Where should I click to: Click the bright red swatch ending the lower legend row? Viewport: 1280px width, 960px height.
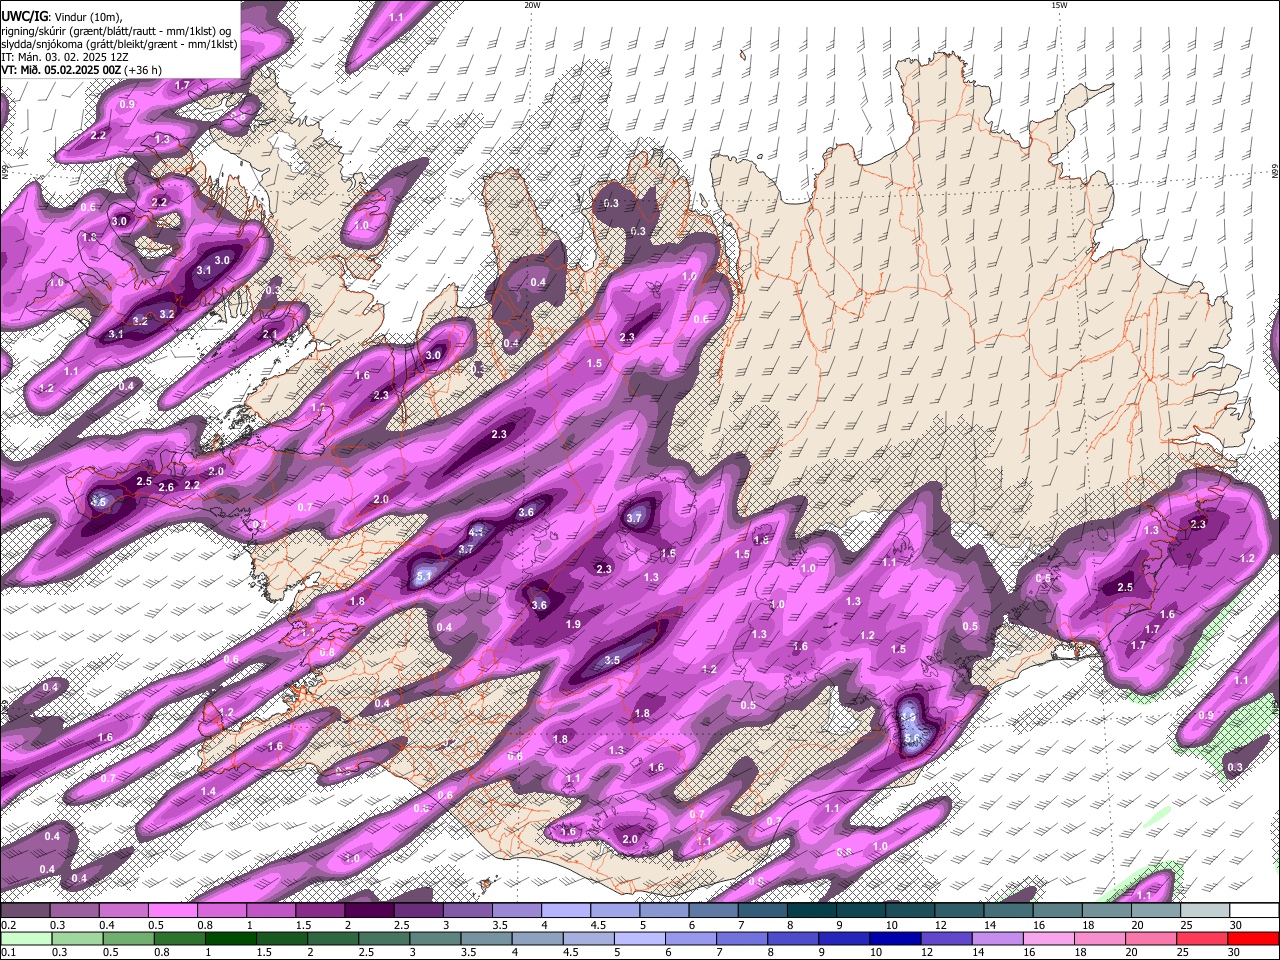pos(1253,938)
